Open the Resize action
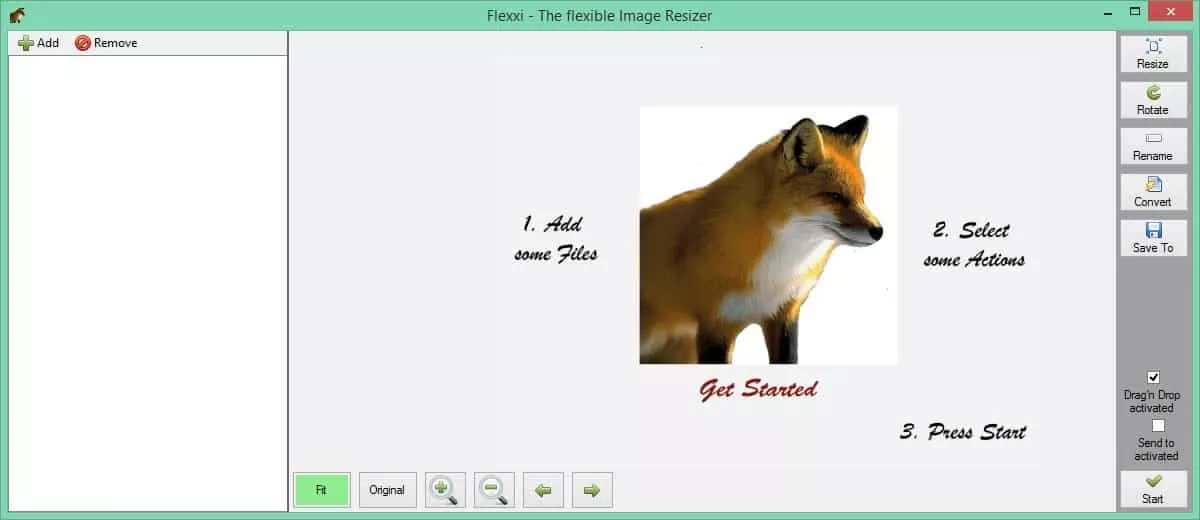The height and width of the screenshot is (520, 1200). 1153,54
